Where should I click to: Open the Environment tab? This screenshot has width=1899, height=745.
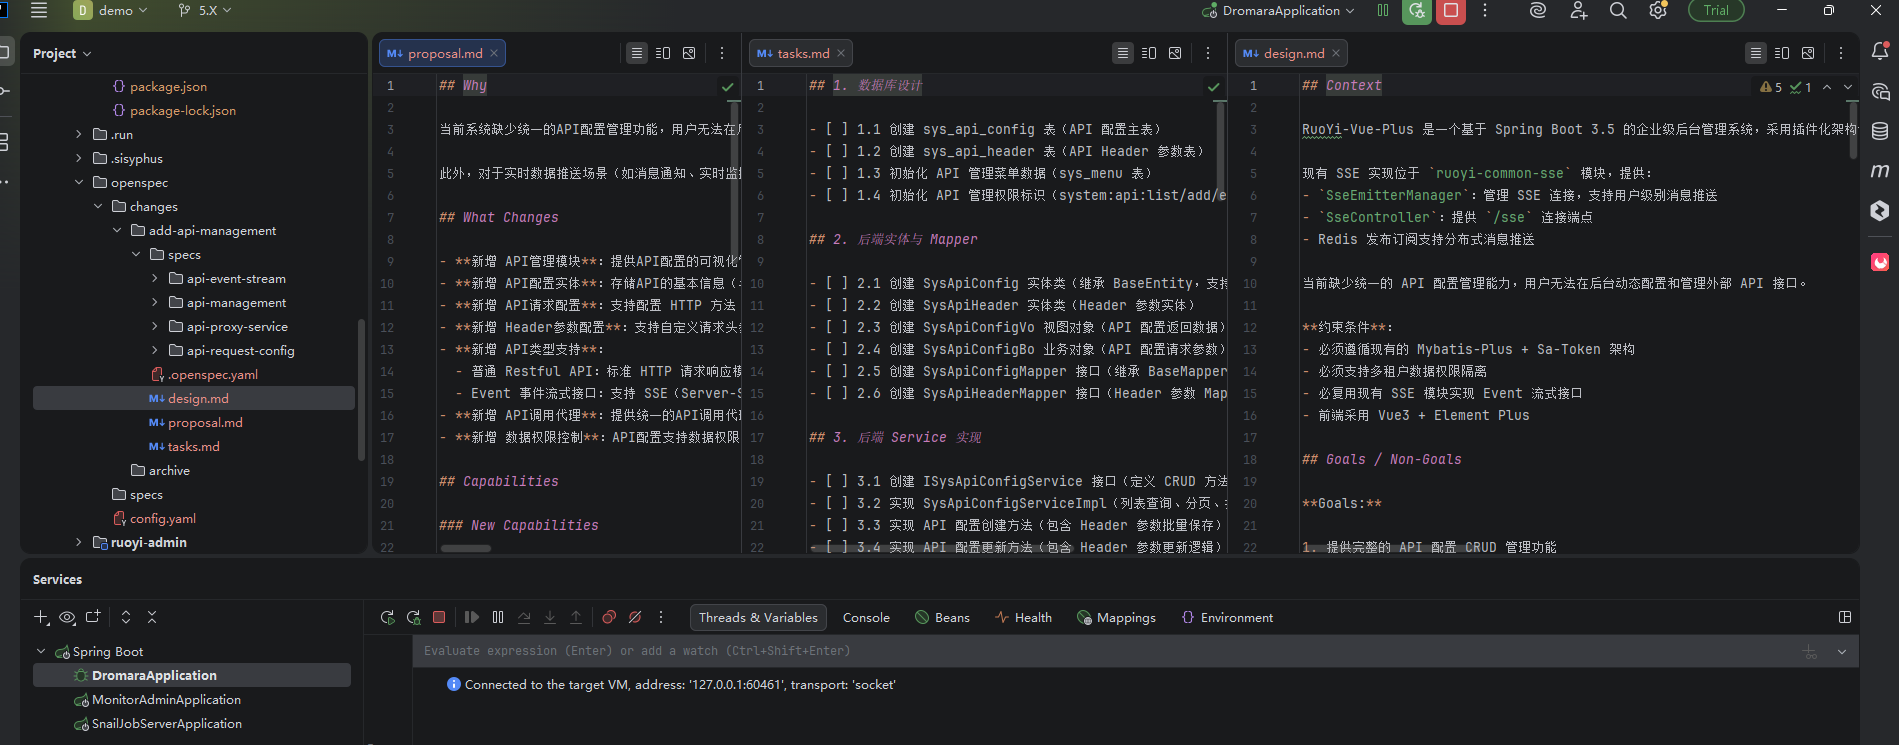pos(1227,617)
